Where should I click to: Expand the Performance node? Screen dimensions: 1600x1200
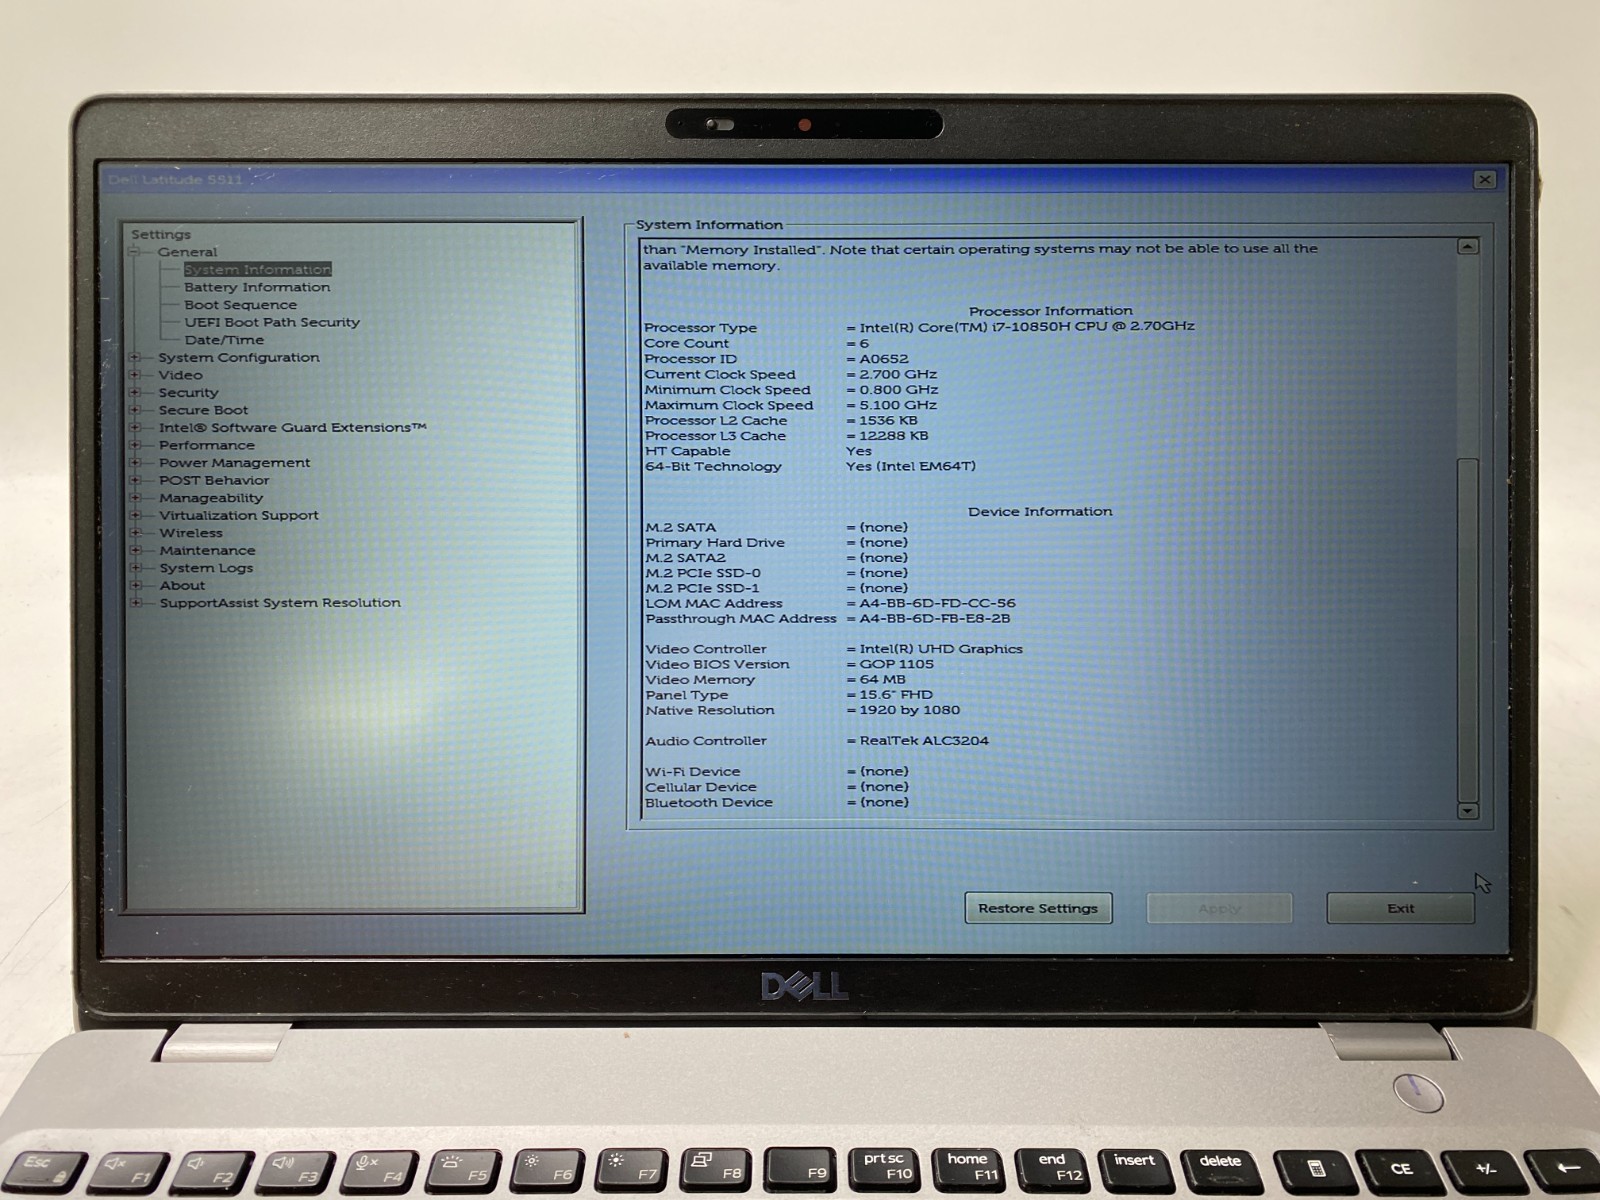(134, 445)
